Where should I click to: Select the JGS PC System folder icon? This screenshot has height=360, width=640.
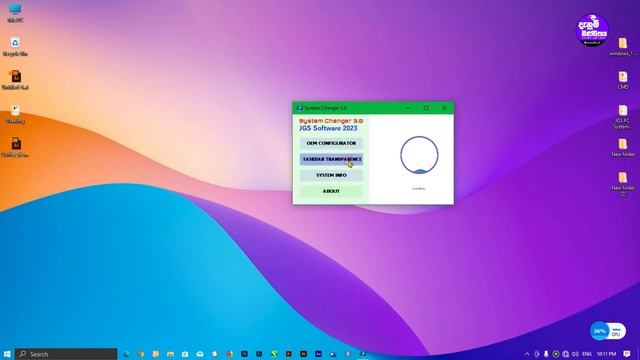[x=622, y=116]
